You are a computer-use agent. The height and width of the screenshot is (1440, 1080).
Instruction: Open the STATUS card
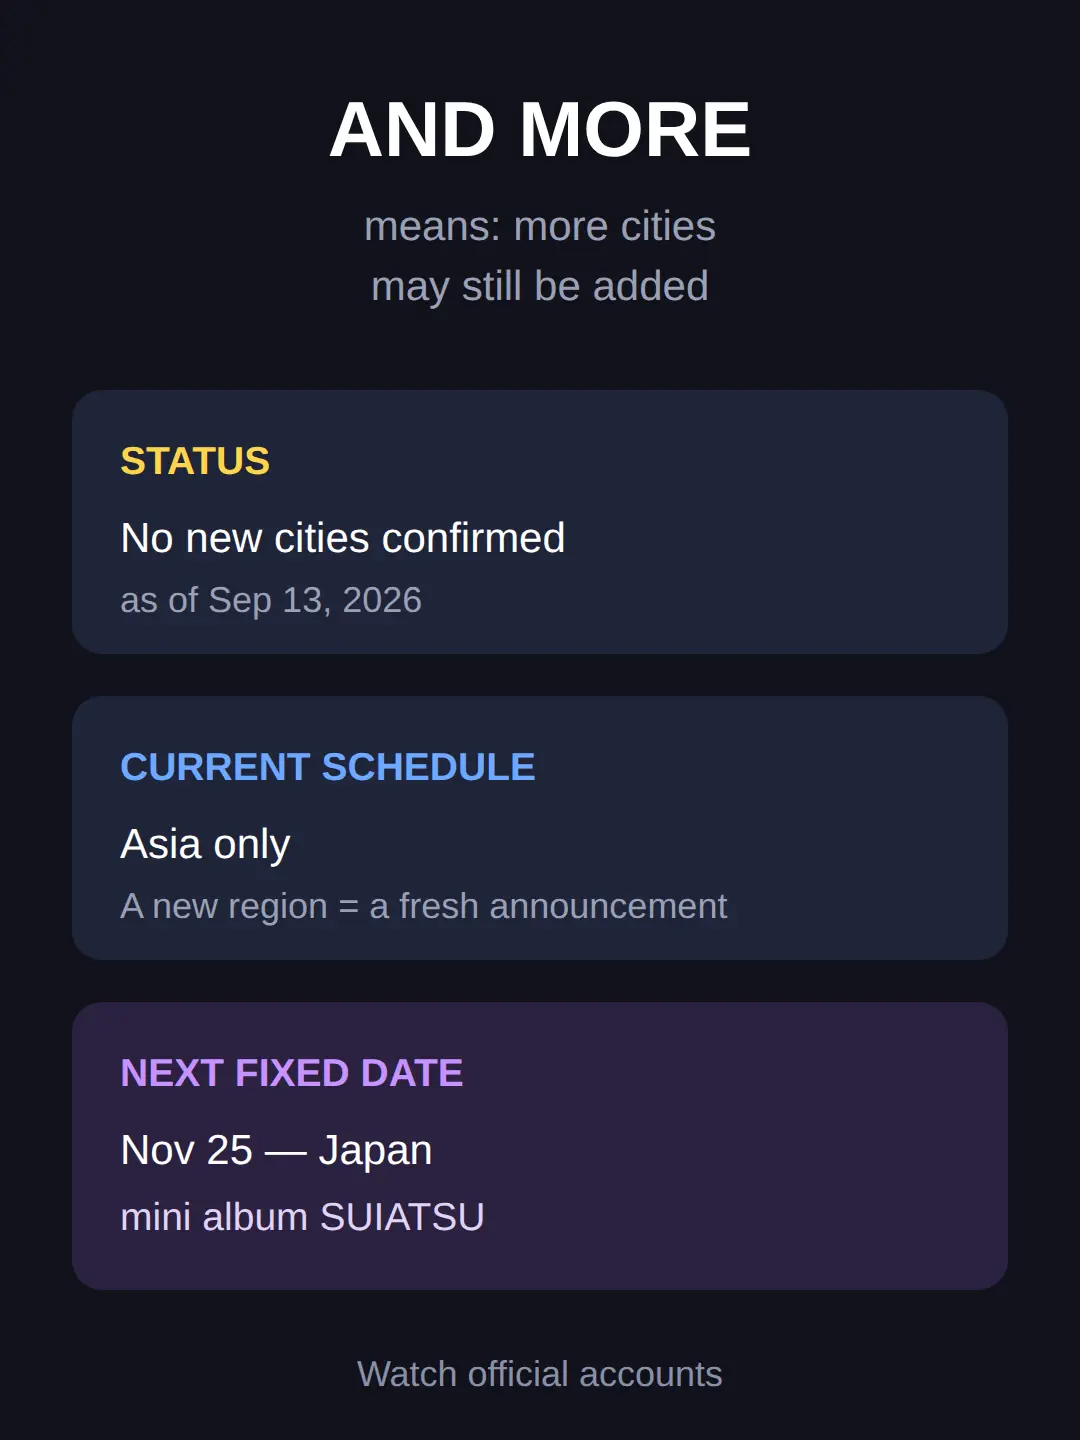[540, 522]
